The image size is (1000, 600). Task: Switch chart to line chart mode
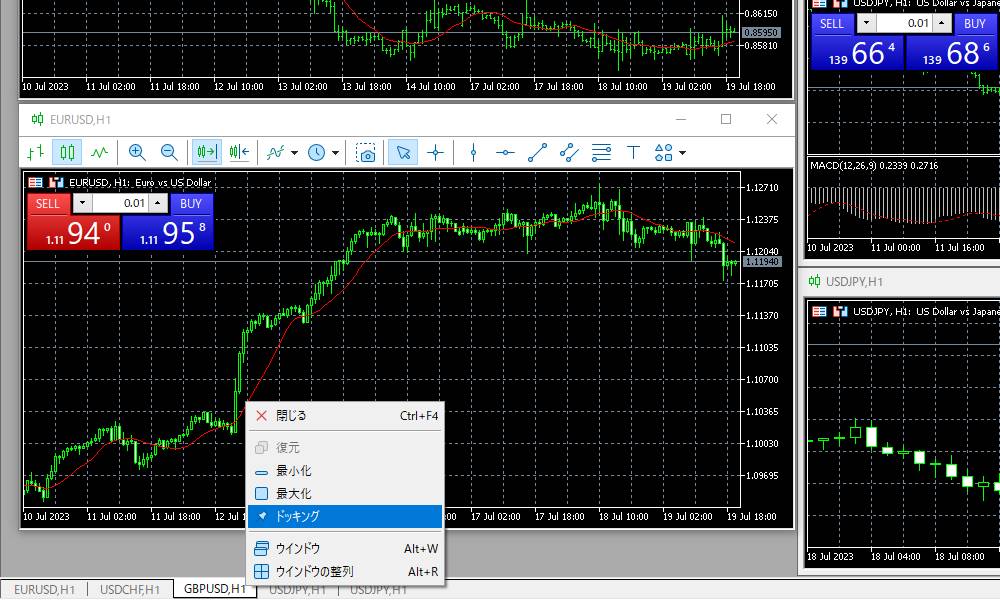point(99,152)
